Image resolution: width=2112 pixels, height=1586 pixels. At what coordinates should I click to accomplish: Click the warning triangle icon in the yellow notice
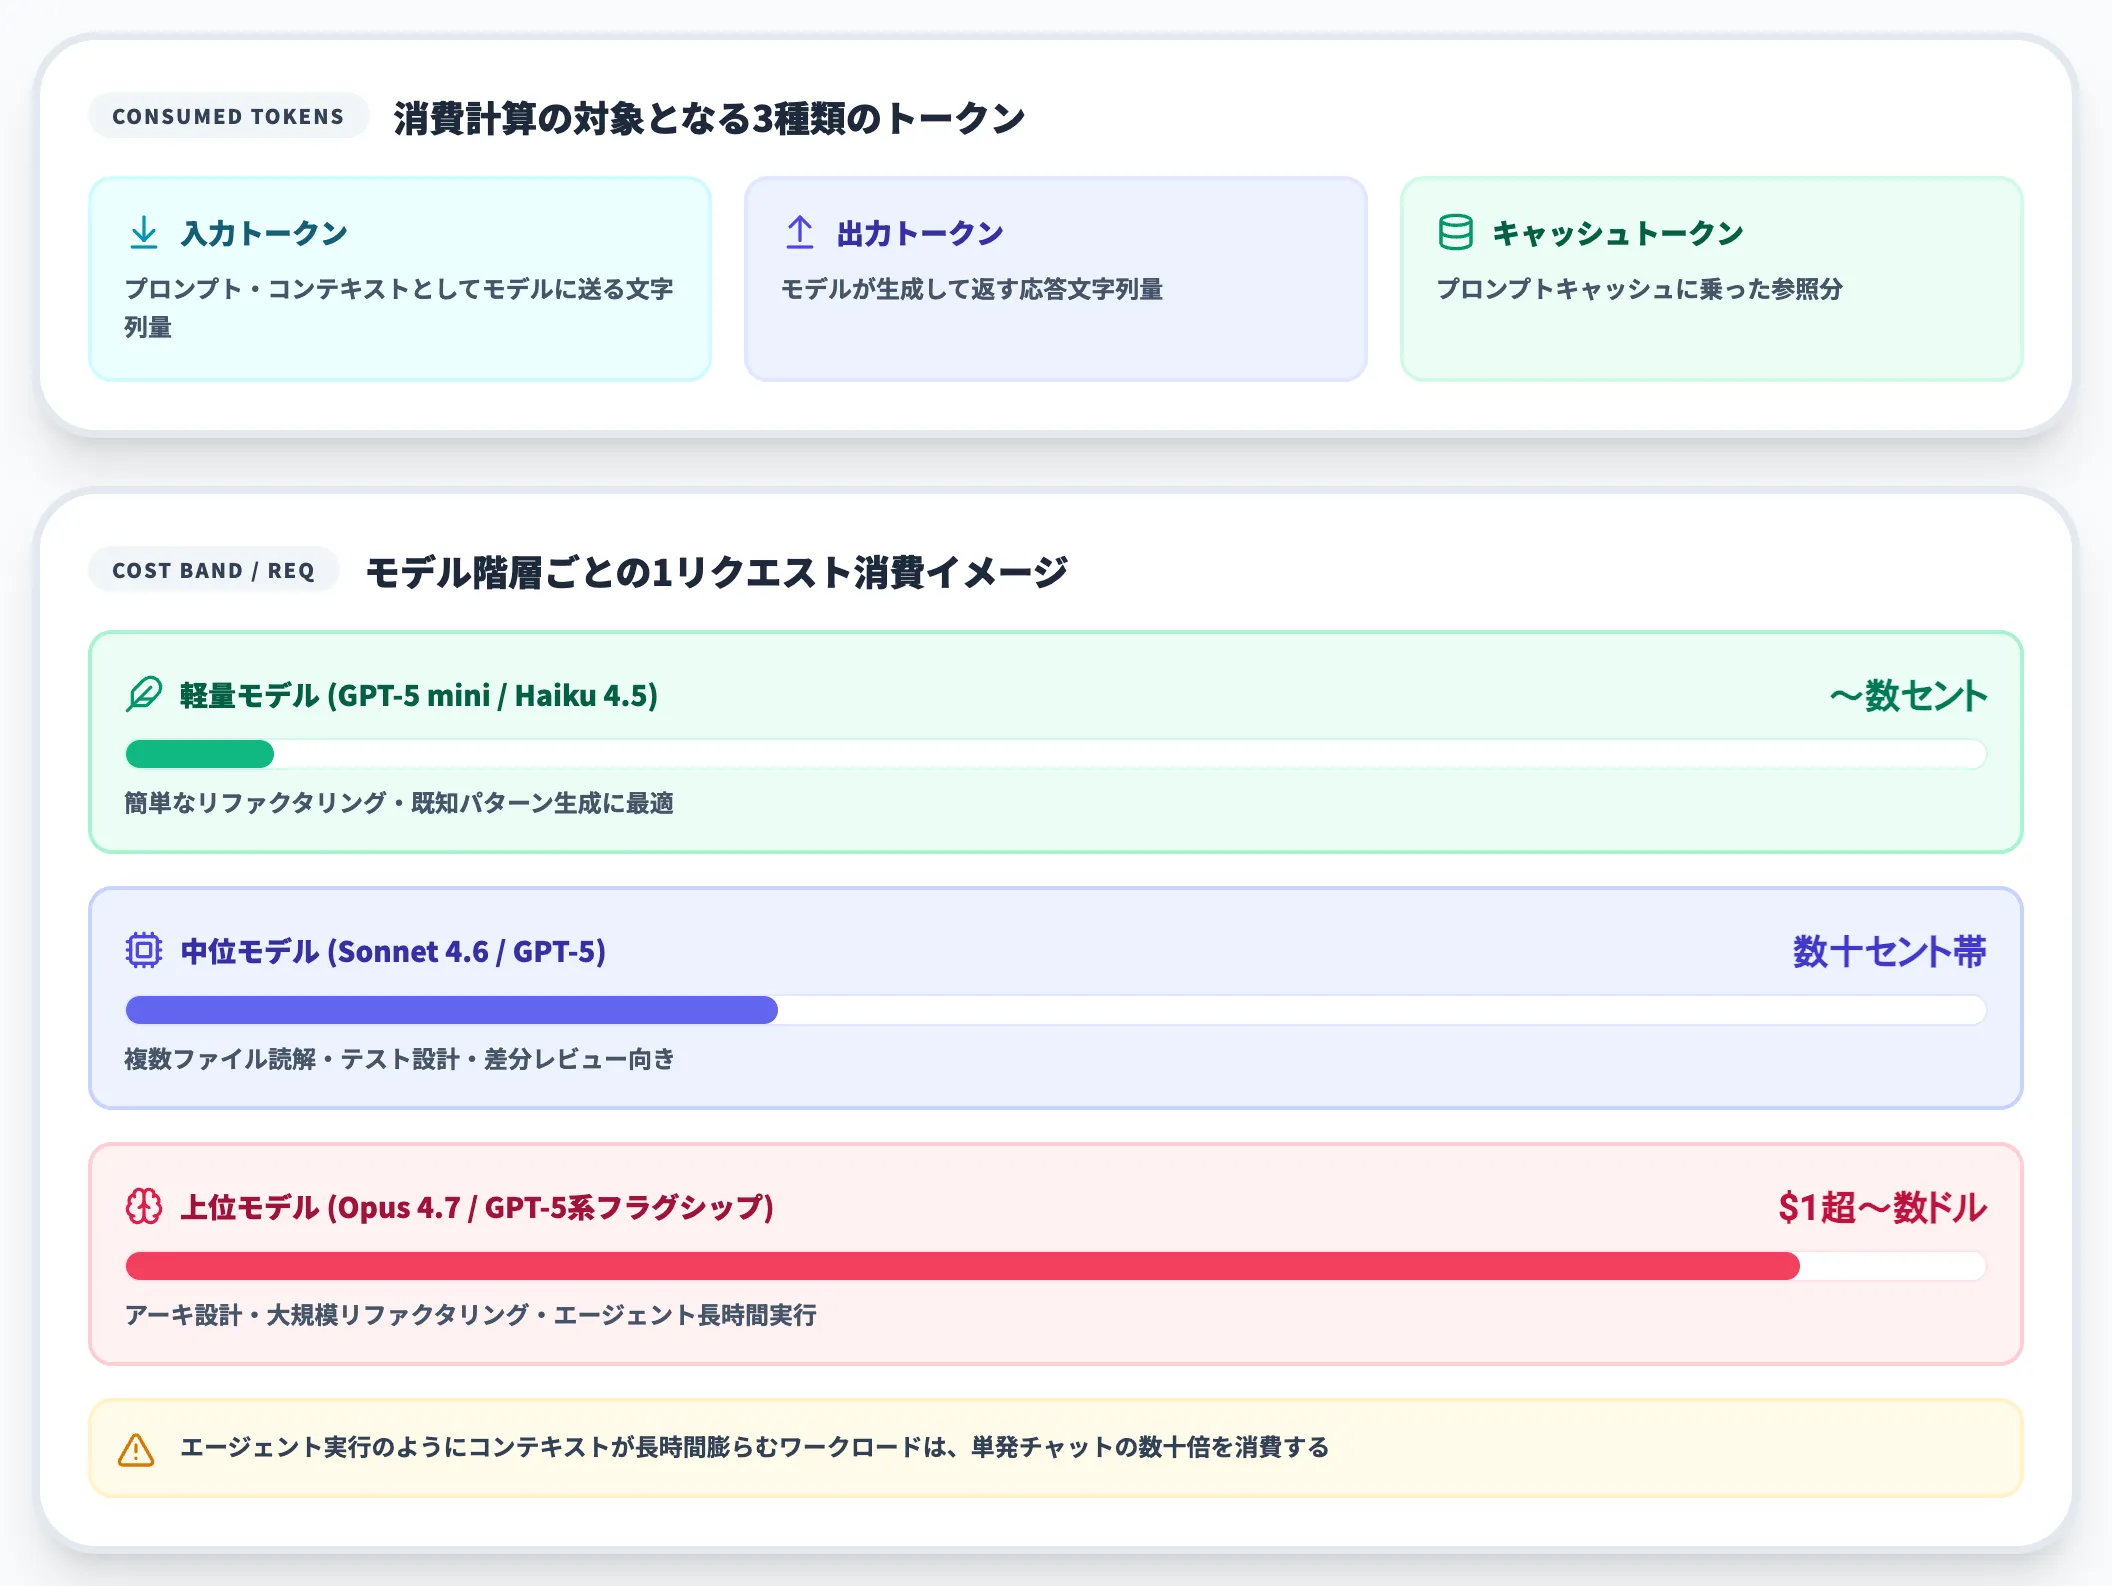click(x=136, y=1449)
